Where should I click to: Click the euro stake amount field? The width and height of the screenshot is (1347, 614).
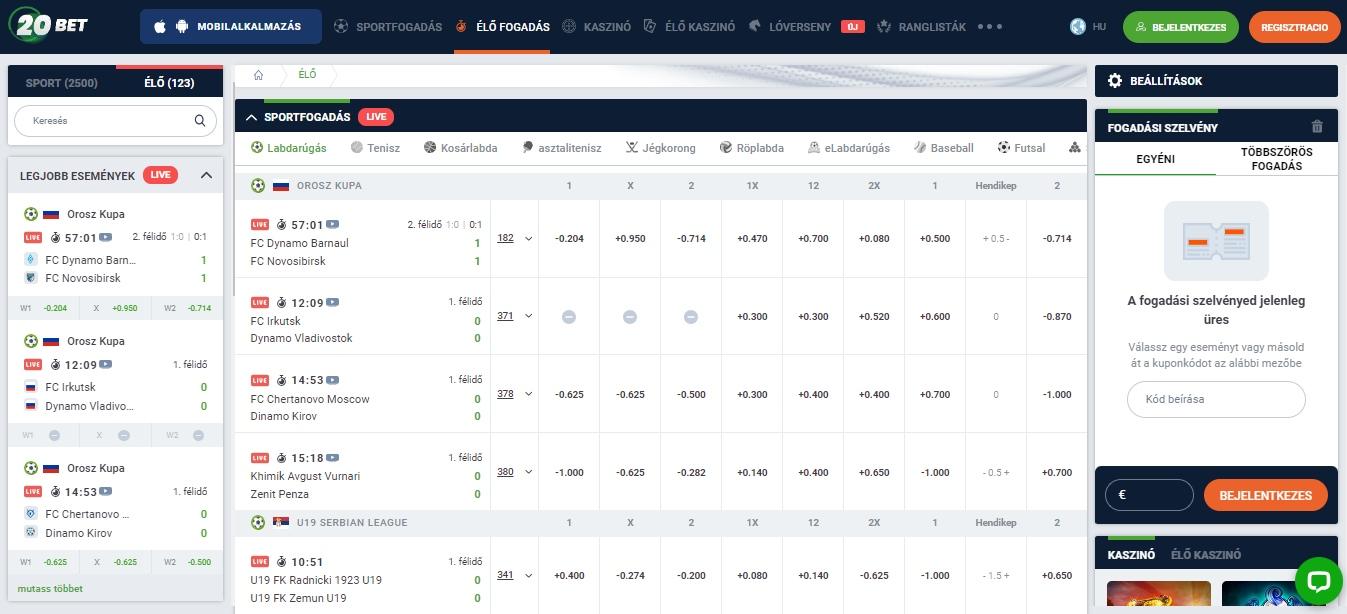pos(1149,495)
